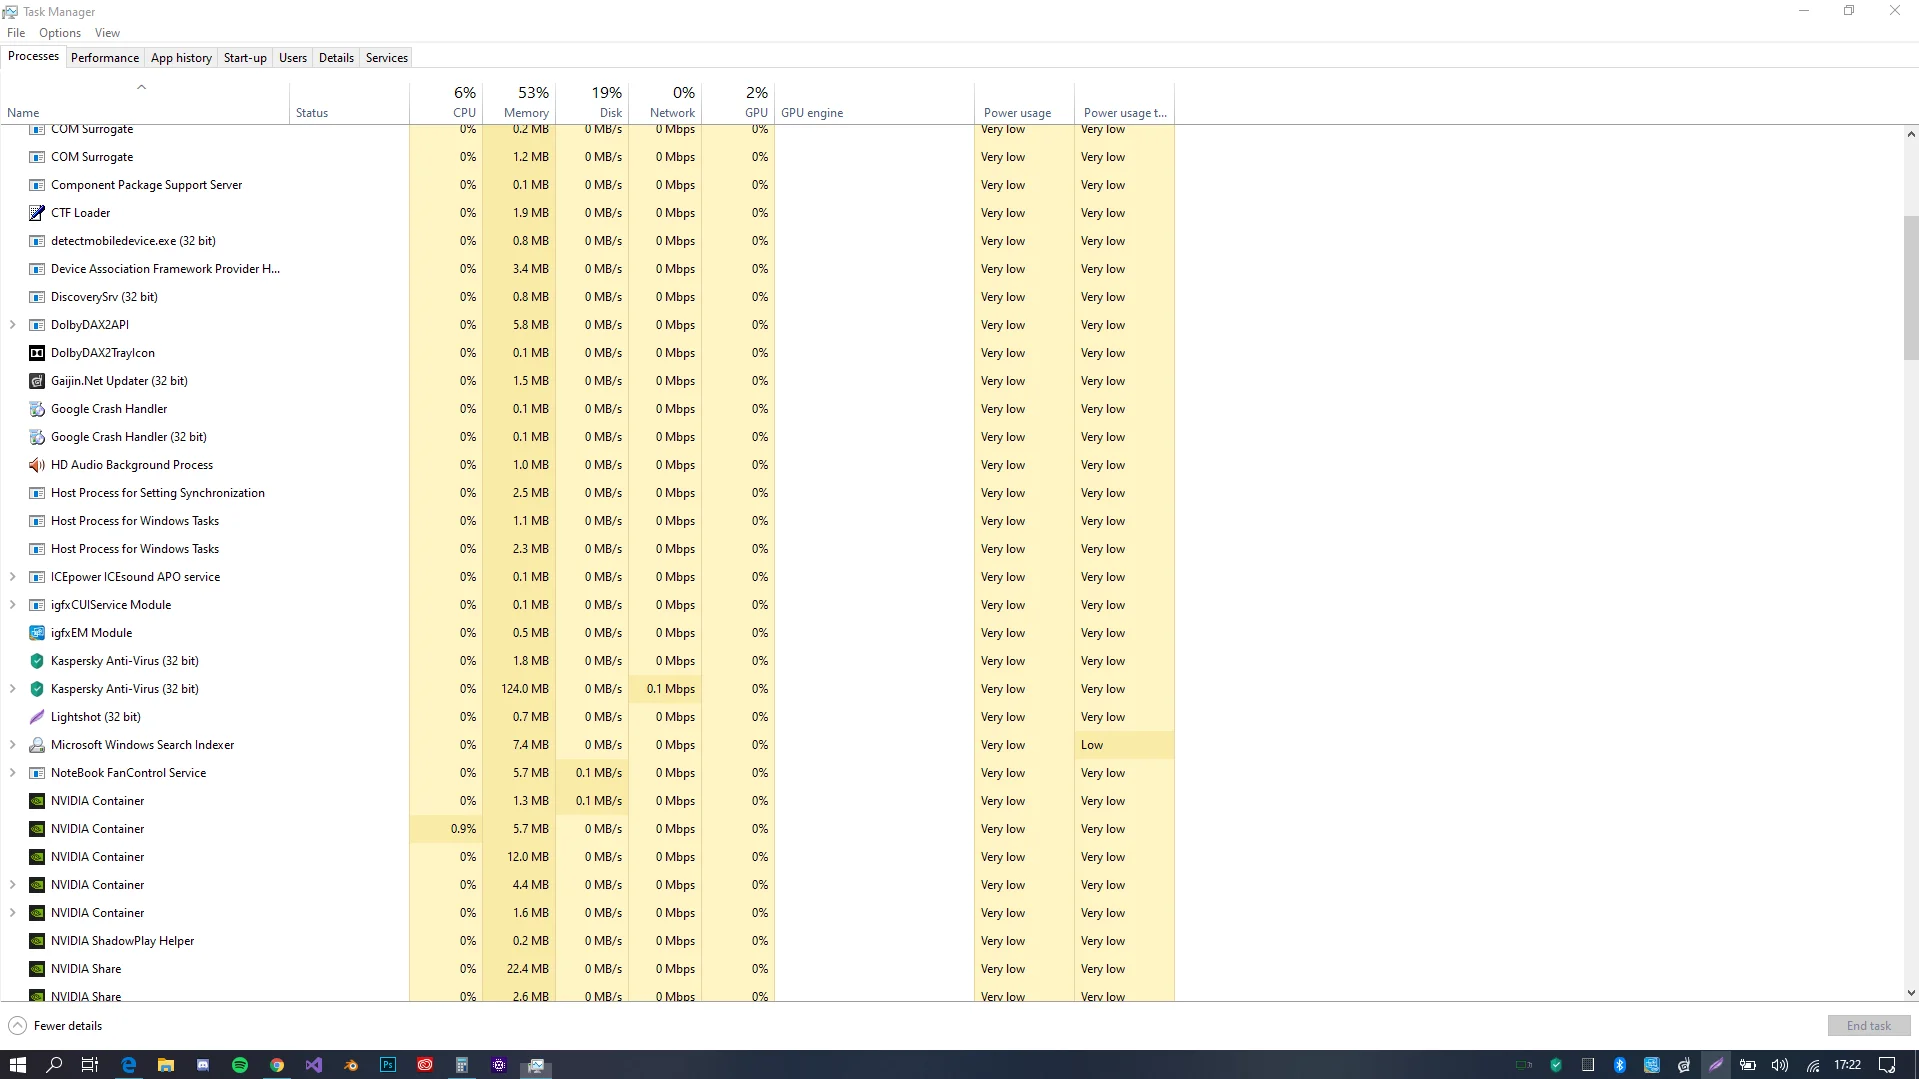Image resolution: width=1919 pixels, height=1079 pixels.
Task: Open Visual Studio from the taskbar
Action: pyautogui.click(x=314, y=1065)
